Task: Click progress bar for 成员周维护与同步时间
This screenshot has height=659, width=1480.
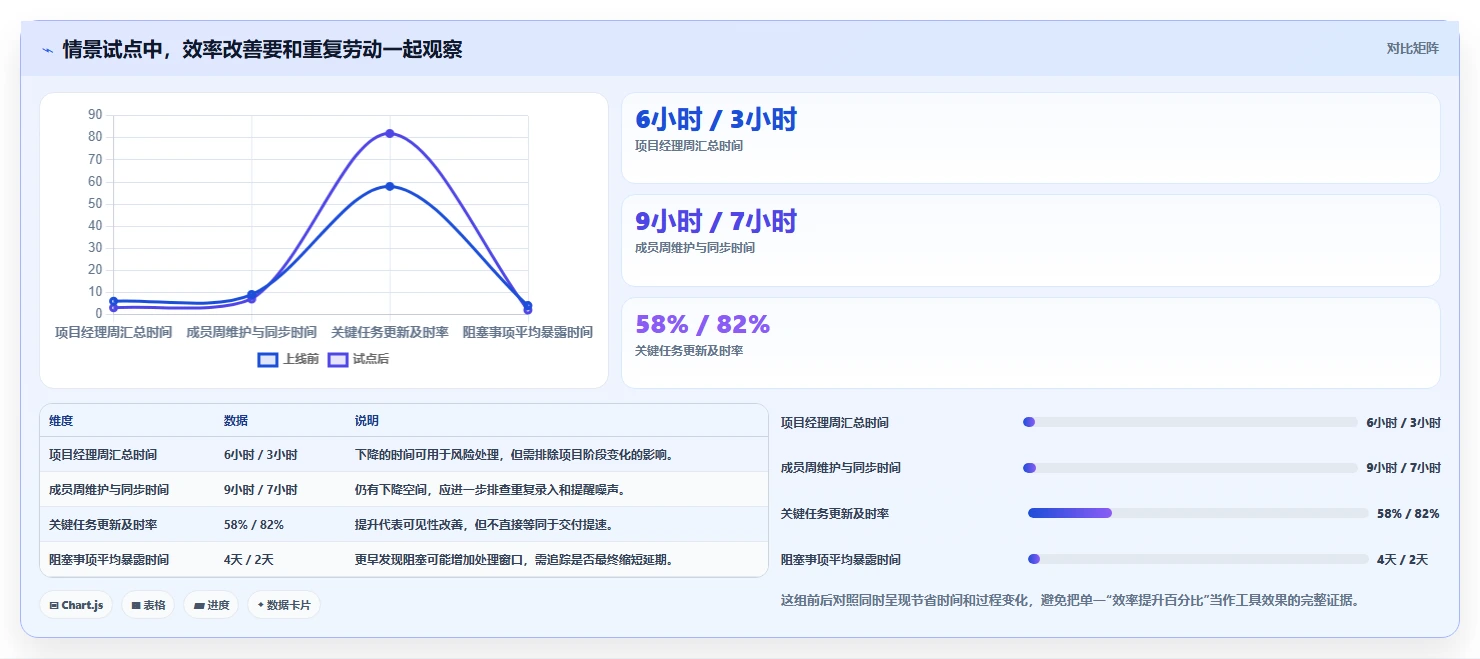Action: click(x=1190, y=468)
